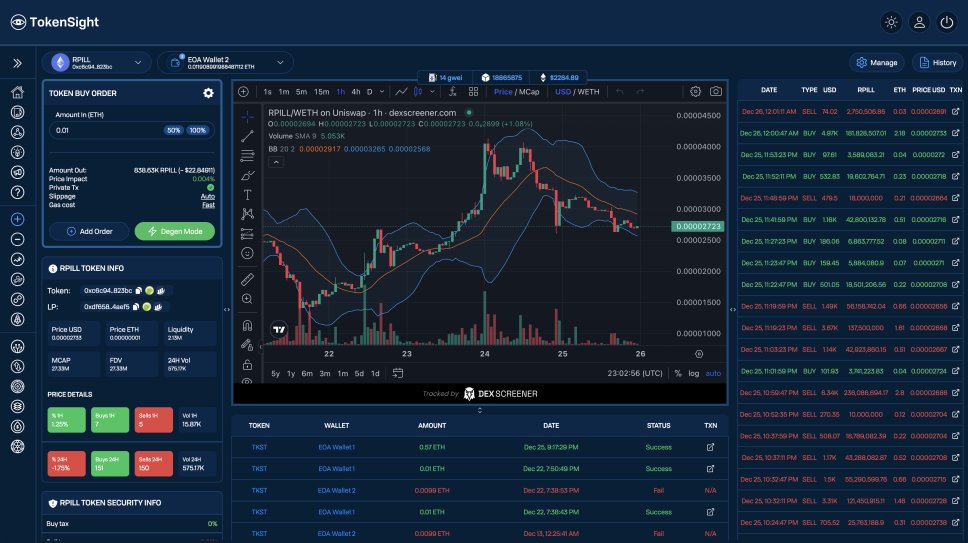Collapse the right trades panel divider arrows
968x543 pixels.
click(733, 310)
